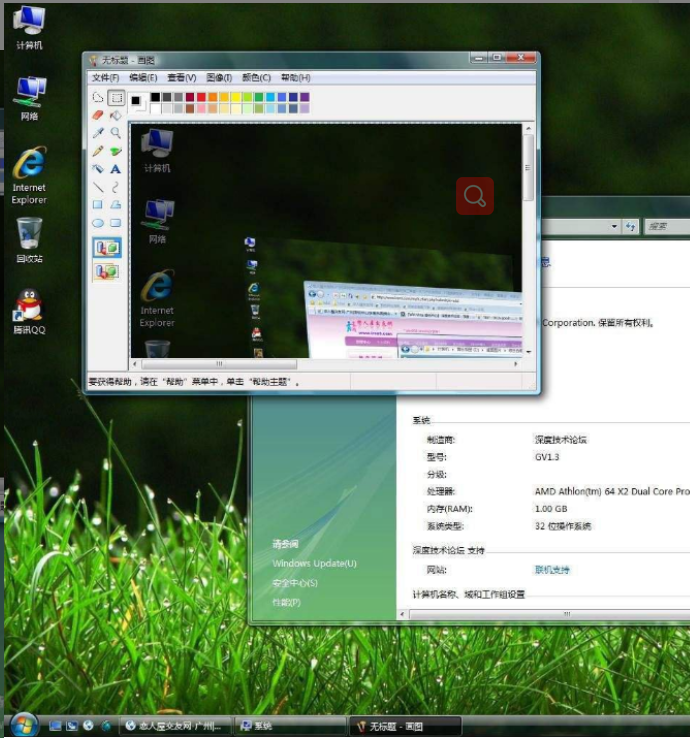Enable the transparent selection option in toolbox
Viewport: 690px width, 738px height.
[106, 271]
